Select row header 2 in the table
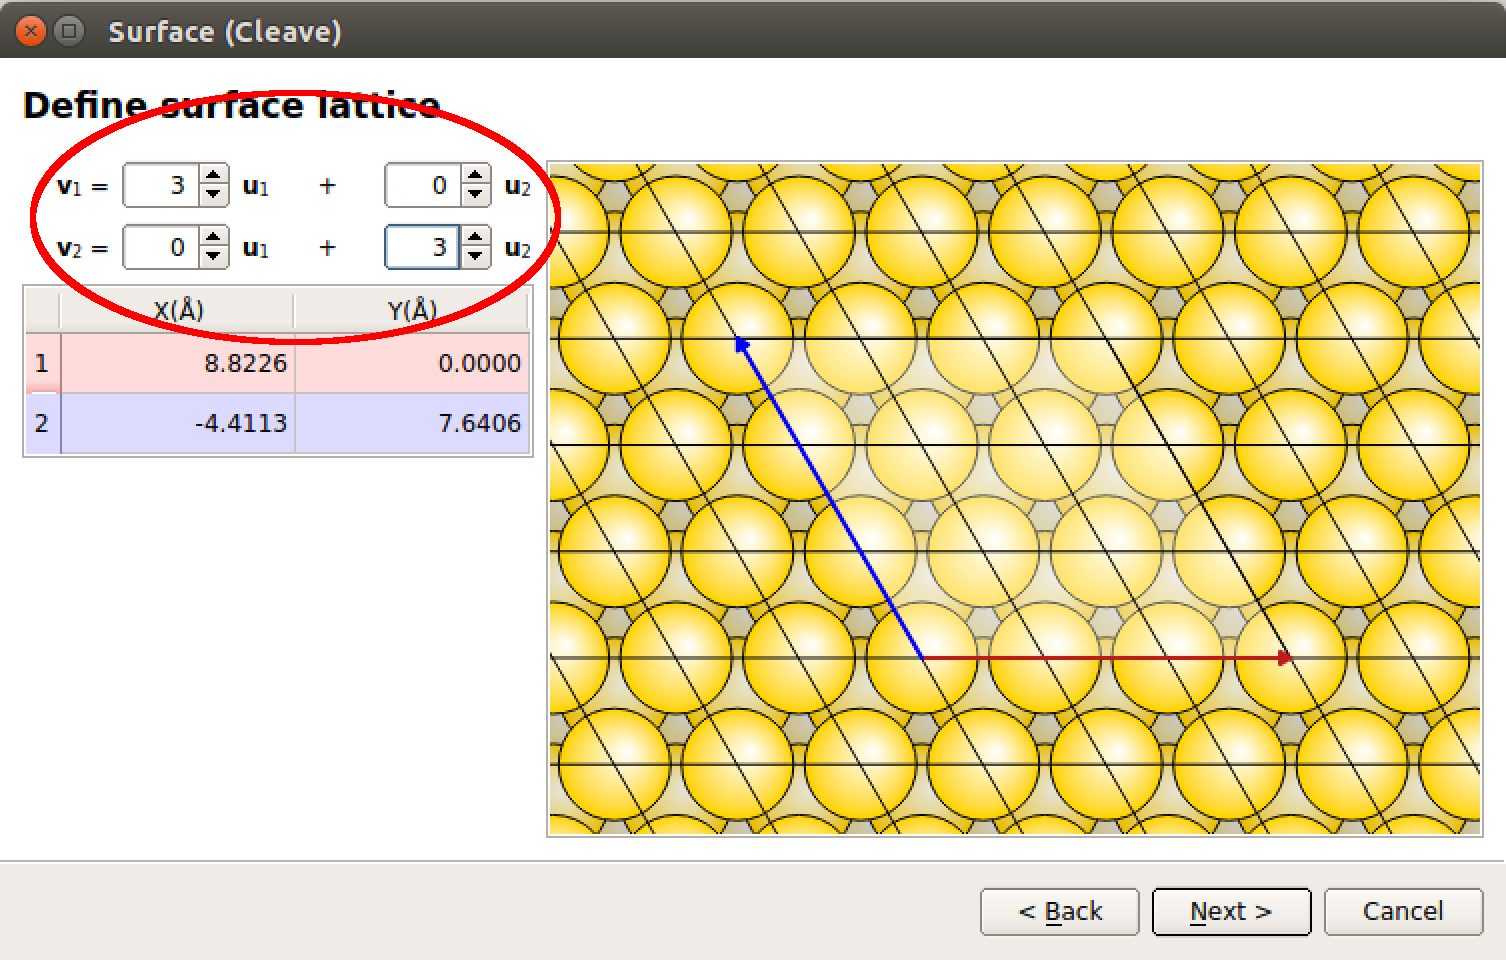This screenshot has width=1506, height=960. pyautogui.click(x=42, y=423)
